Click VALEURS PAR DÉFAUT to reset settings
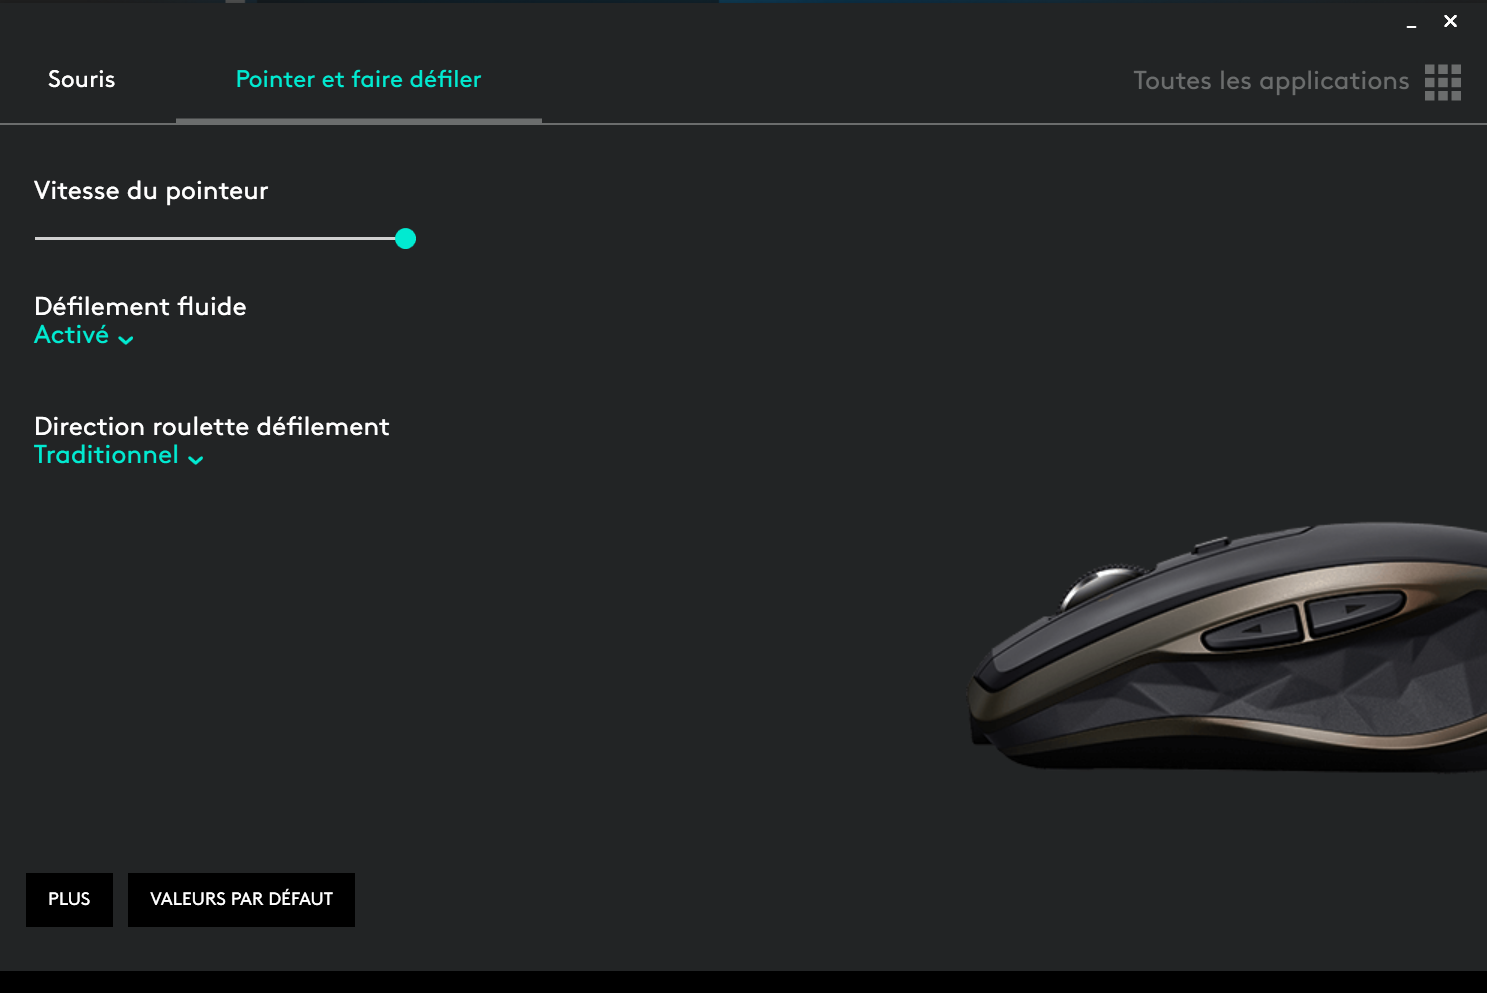The width and height of the screenshot is (1487, 993). click(241, 899)
